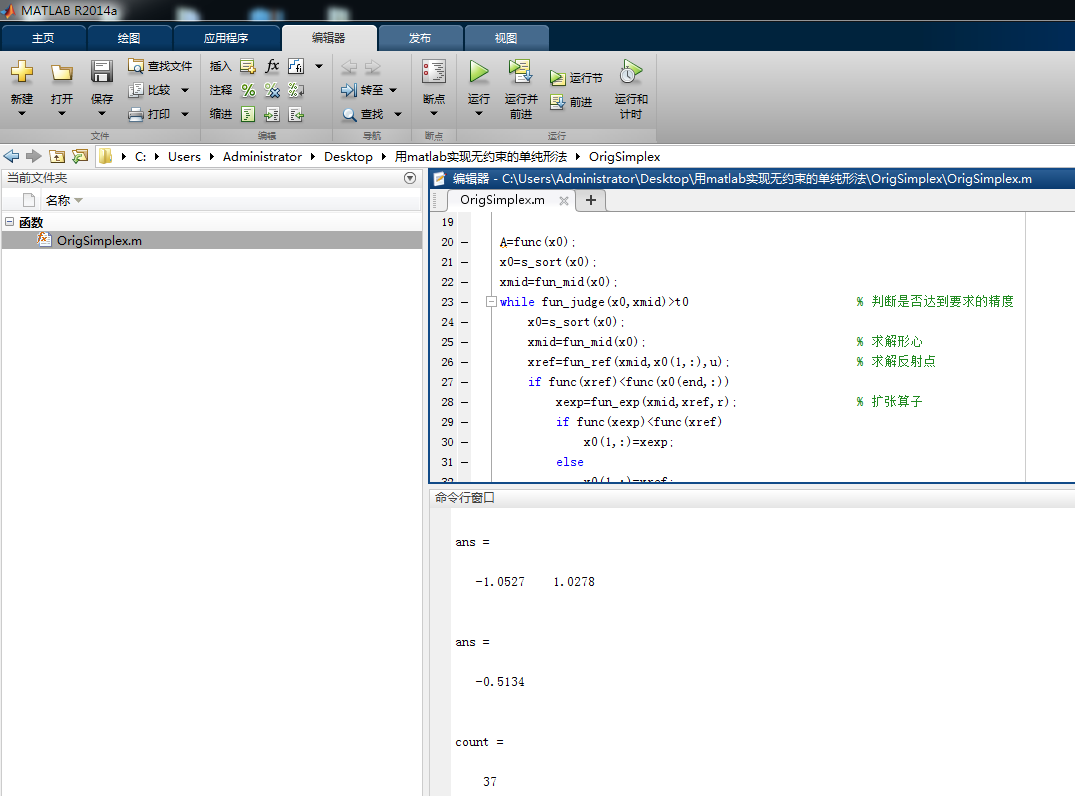Click Run Section (运行节) button
The image size is (1075, 796).
577,78
